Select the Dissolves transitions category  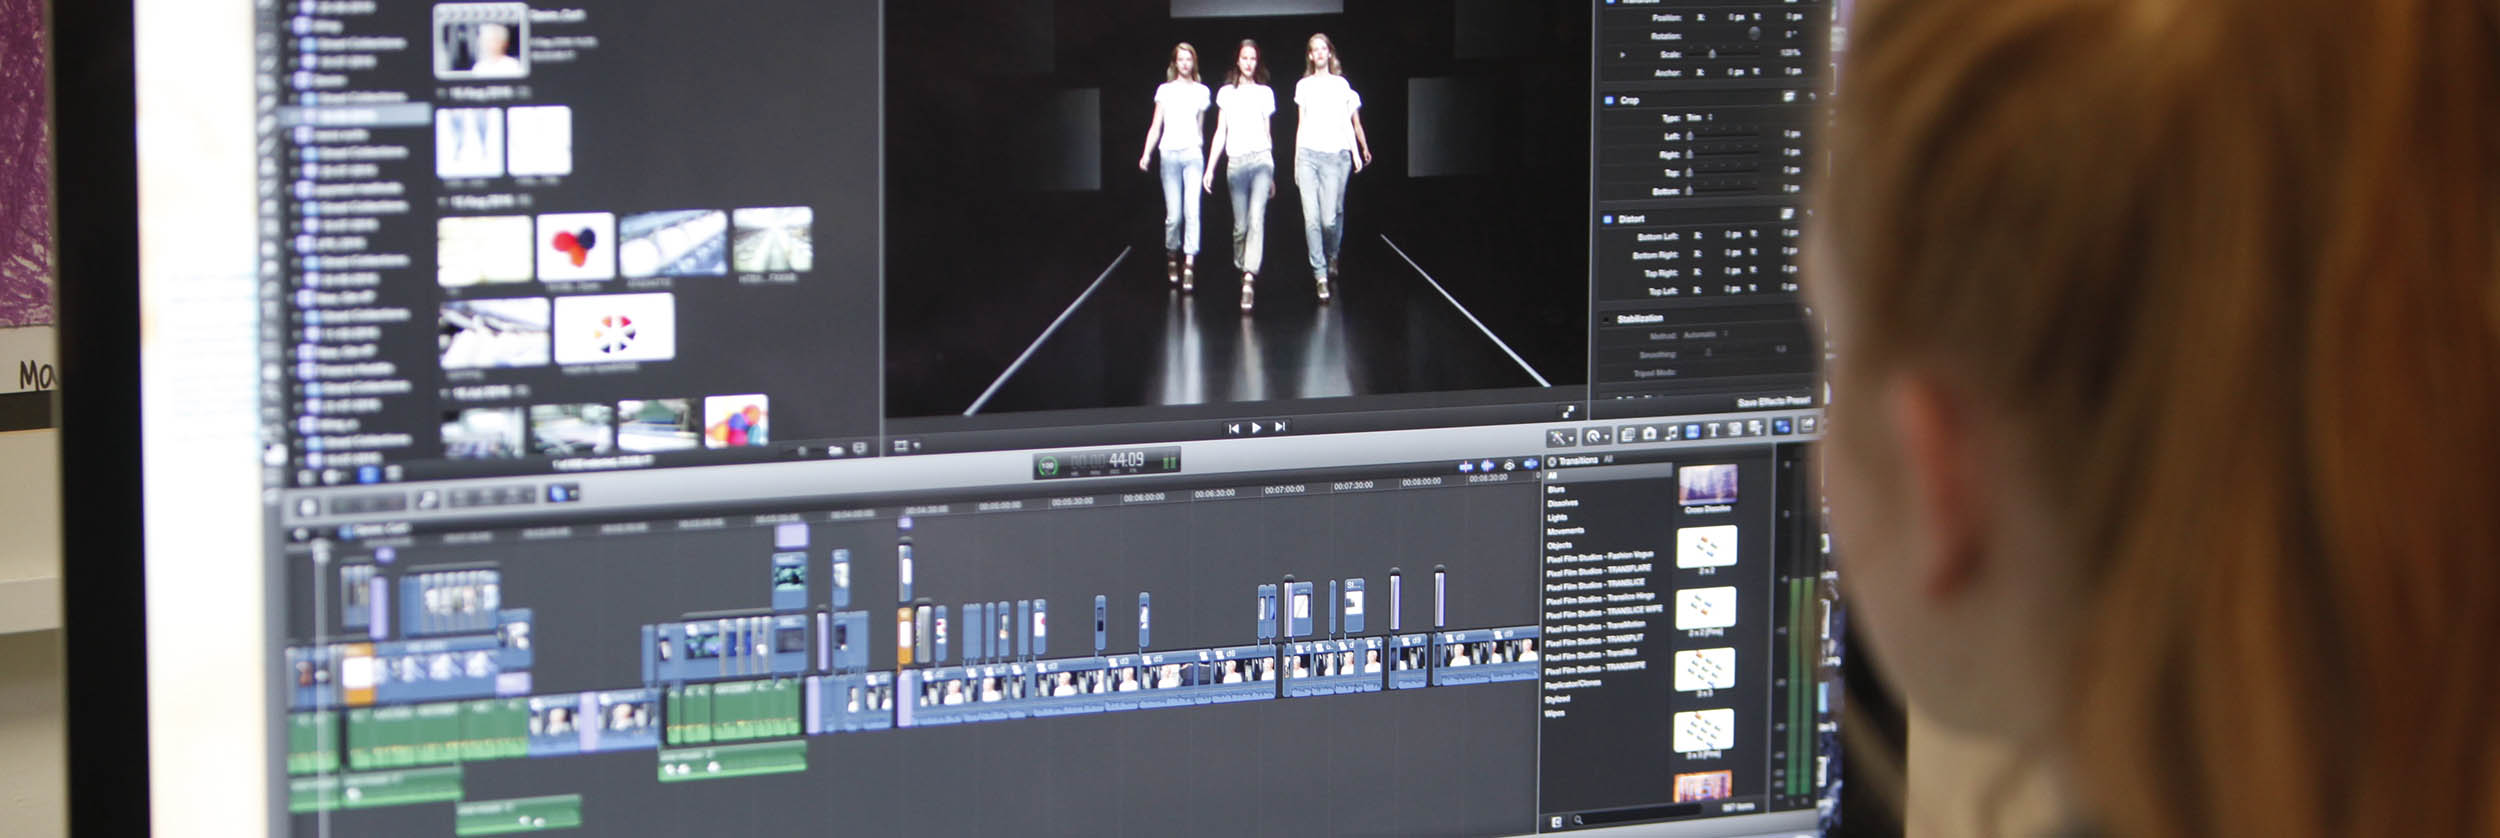pos(1562,503)
